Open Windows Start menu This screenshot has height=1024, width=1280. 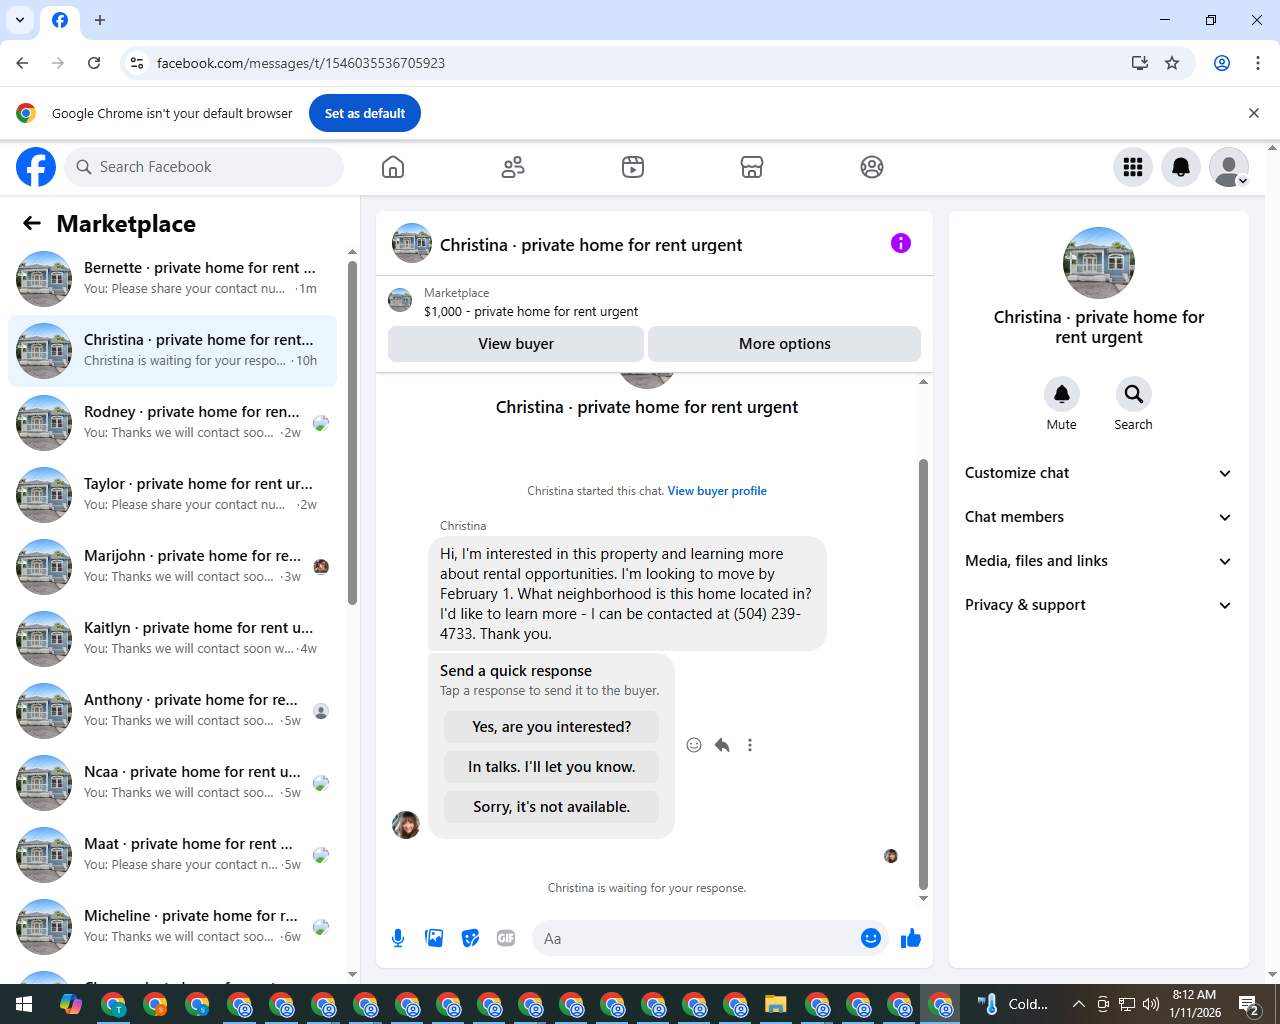24,1004
